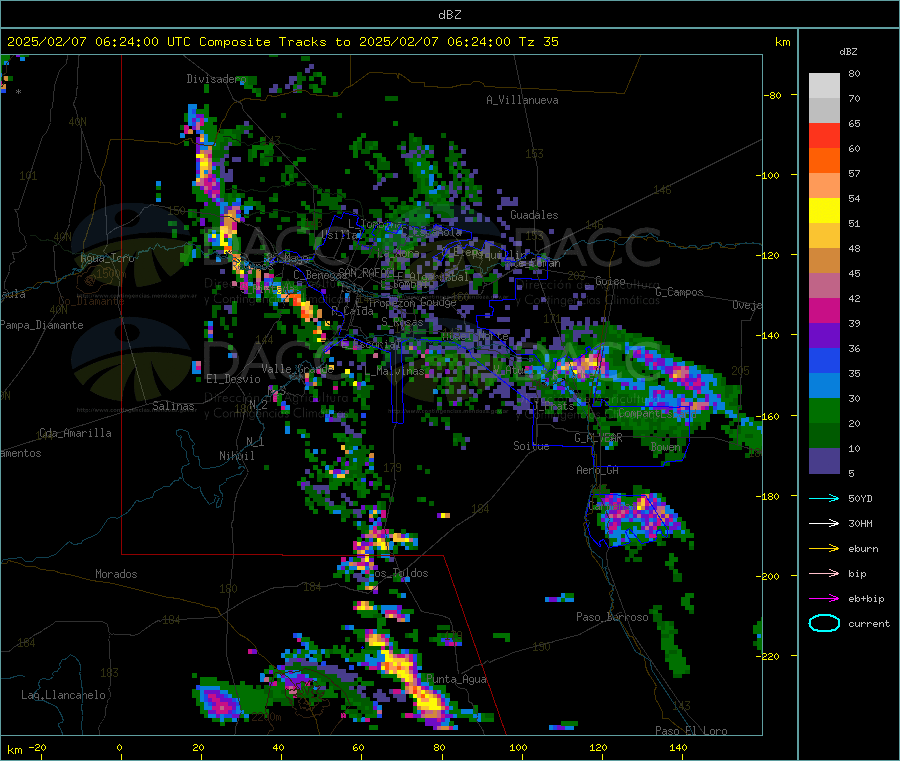This screenshot has width=900, height=761.
Task: Click the '140' tick on bottom axis
Action: [x=678, y=747]
